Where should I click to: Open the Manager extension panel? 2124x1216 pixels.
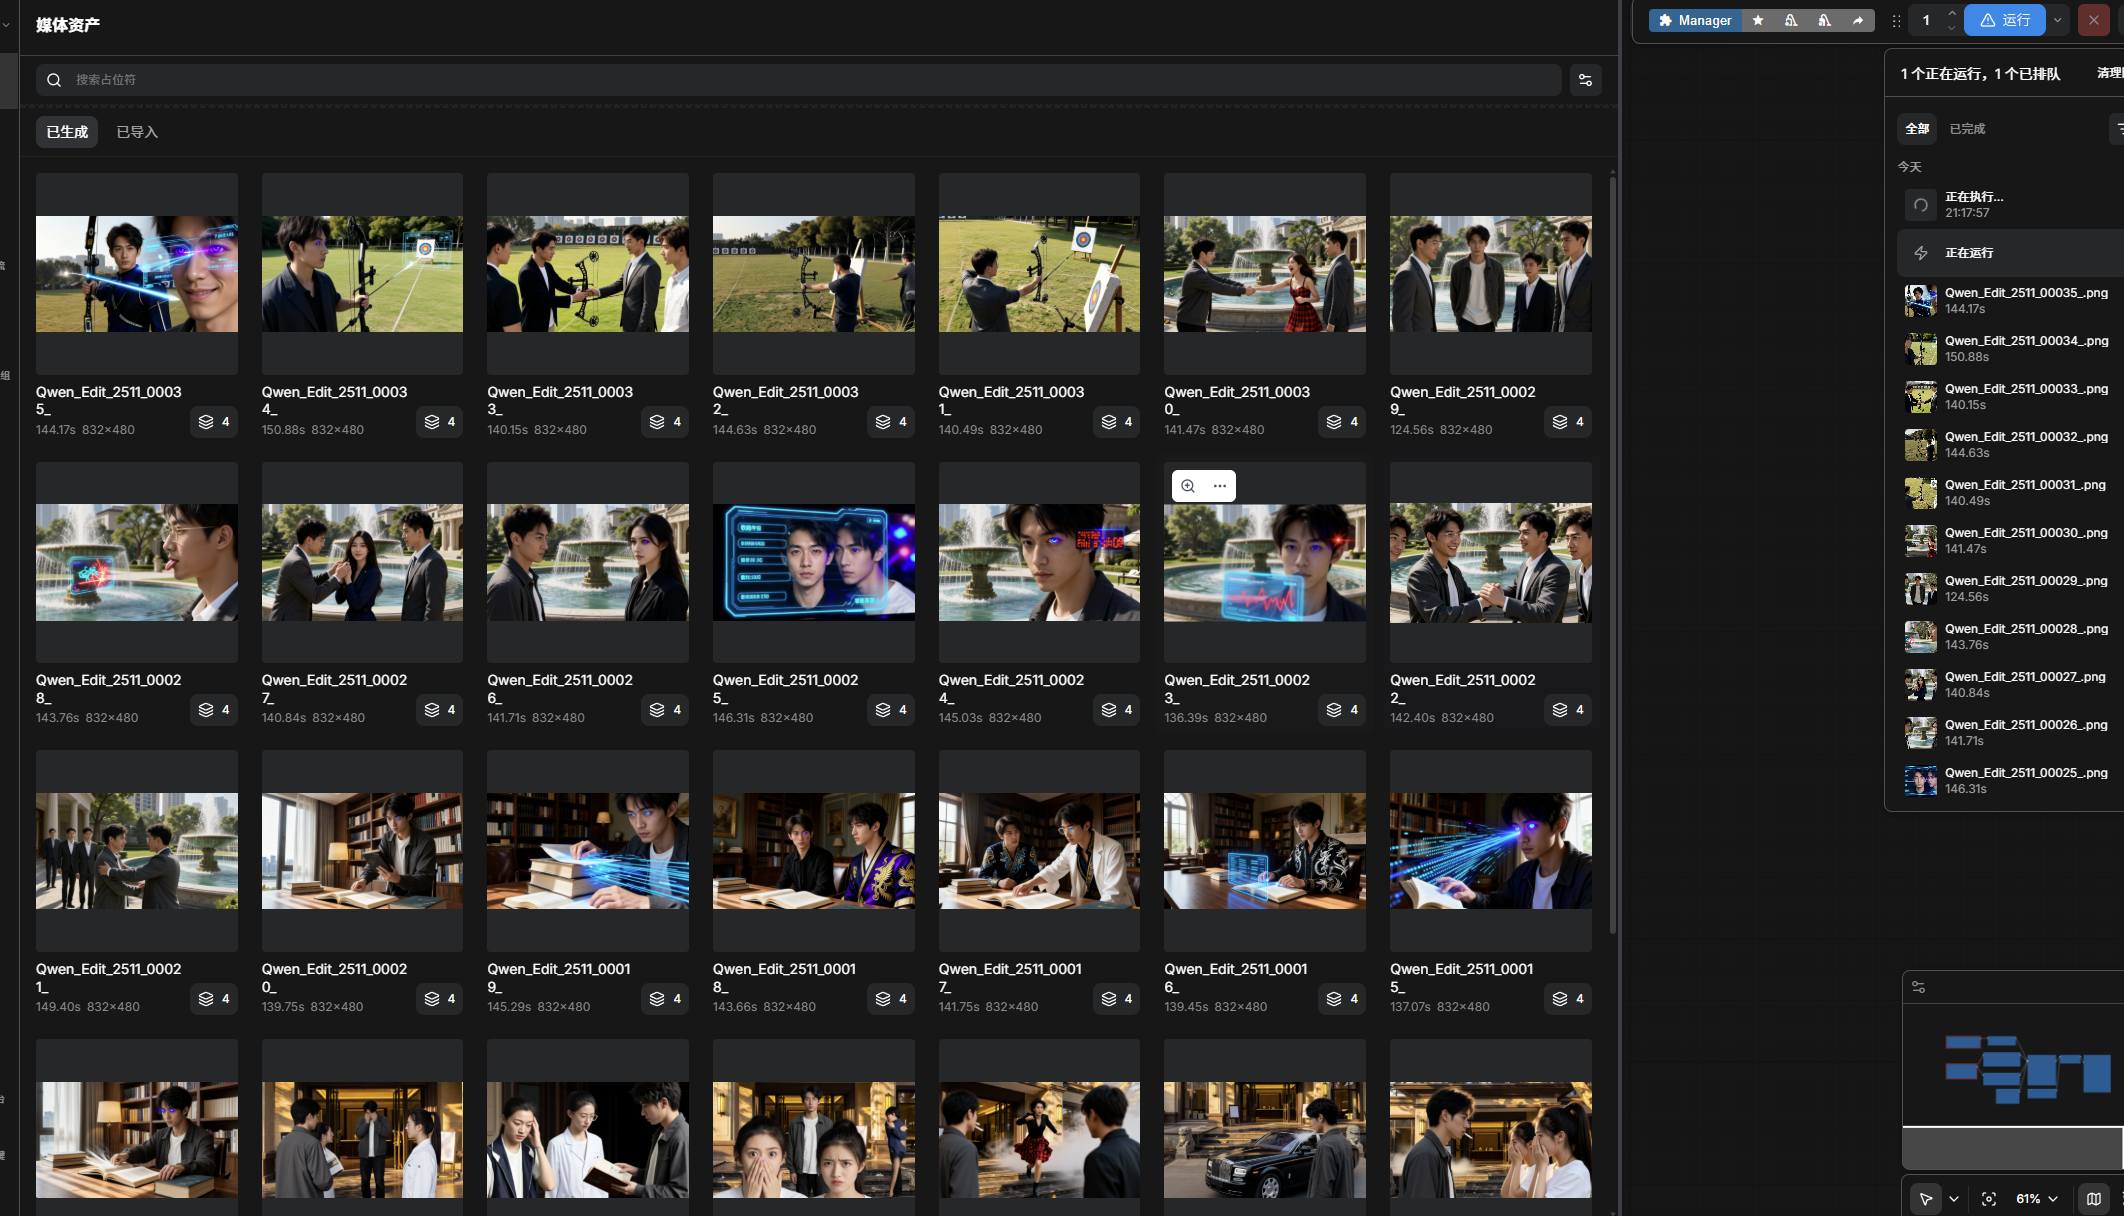(1695, 20)
